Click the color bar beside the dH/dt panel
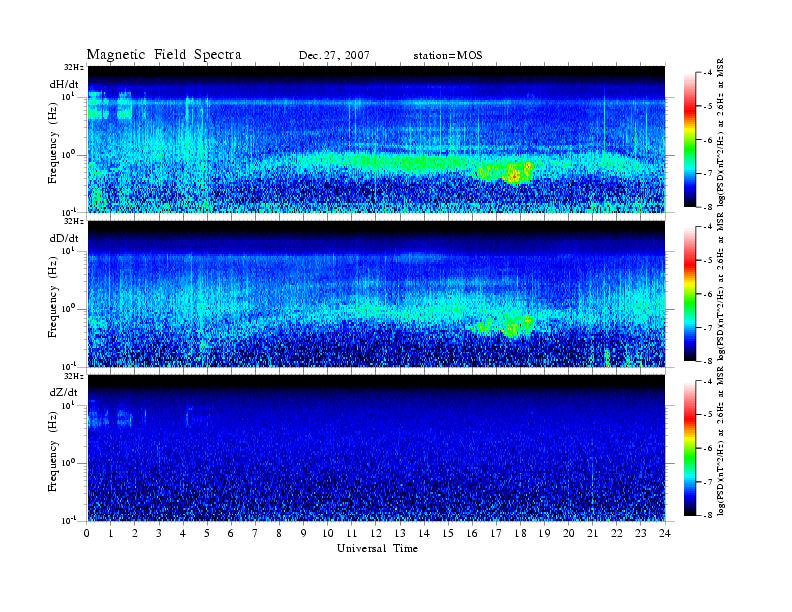Image resolution: width=792 pixels, height=612 pixels. 689,140
